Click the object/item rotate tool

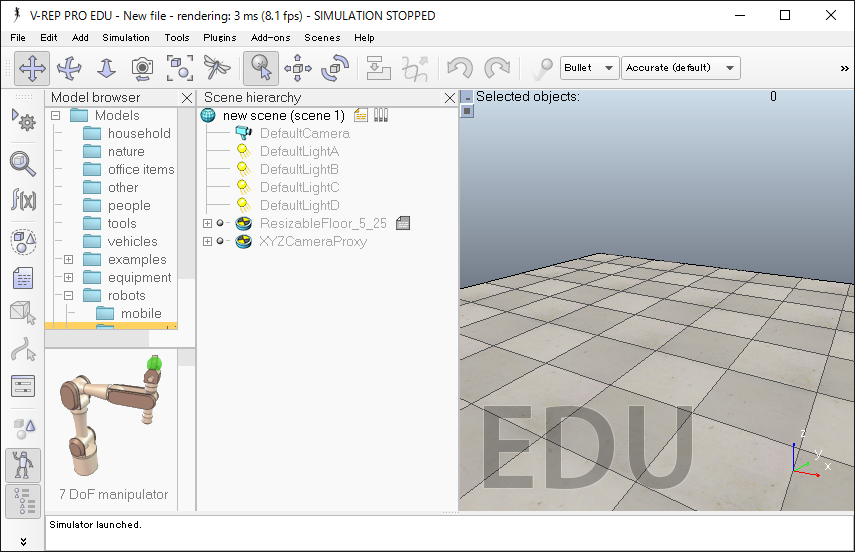(335, 68)
